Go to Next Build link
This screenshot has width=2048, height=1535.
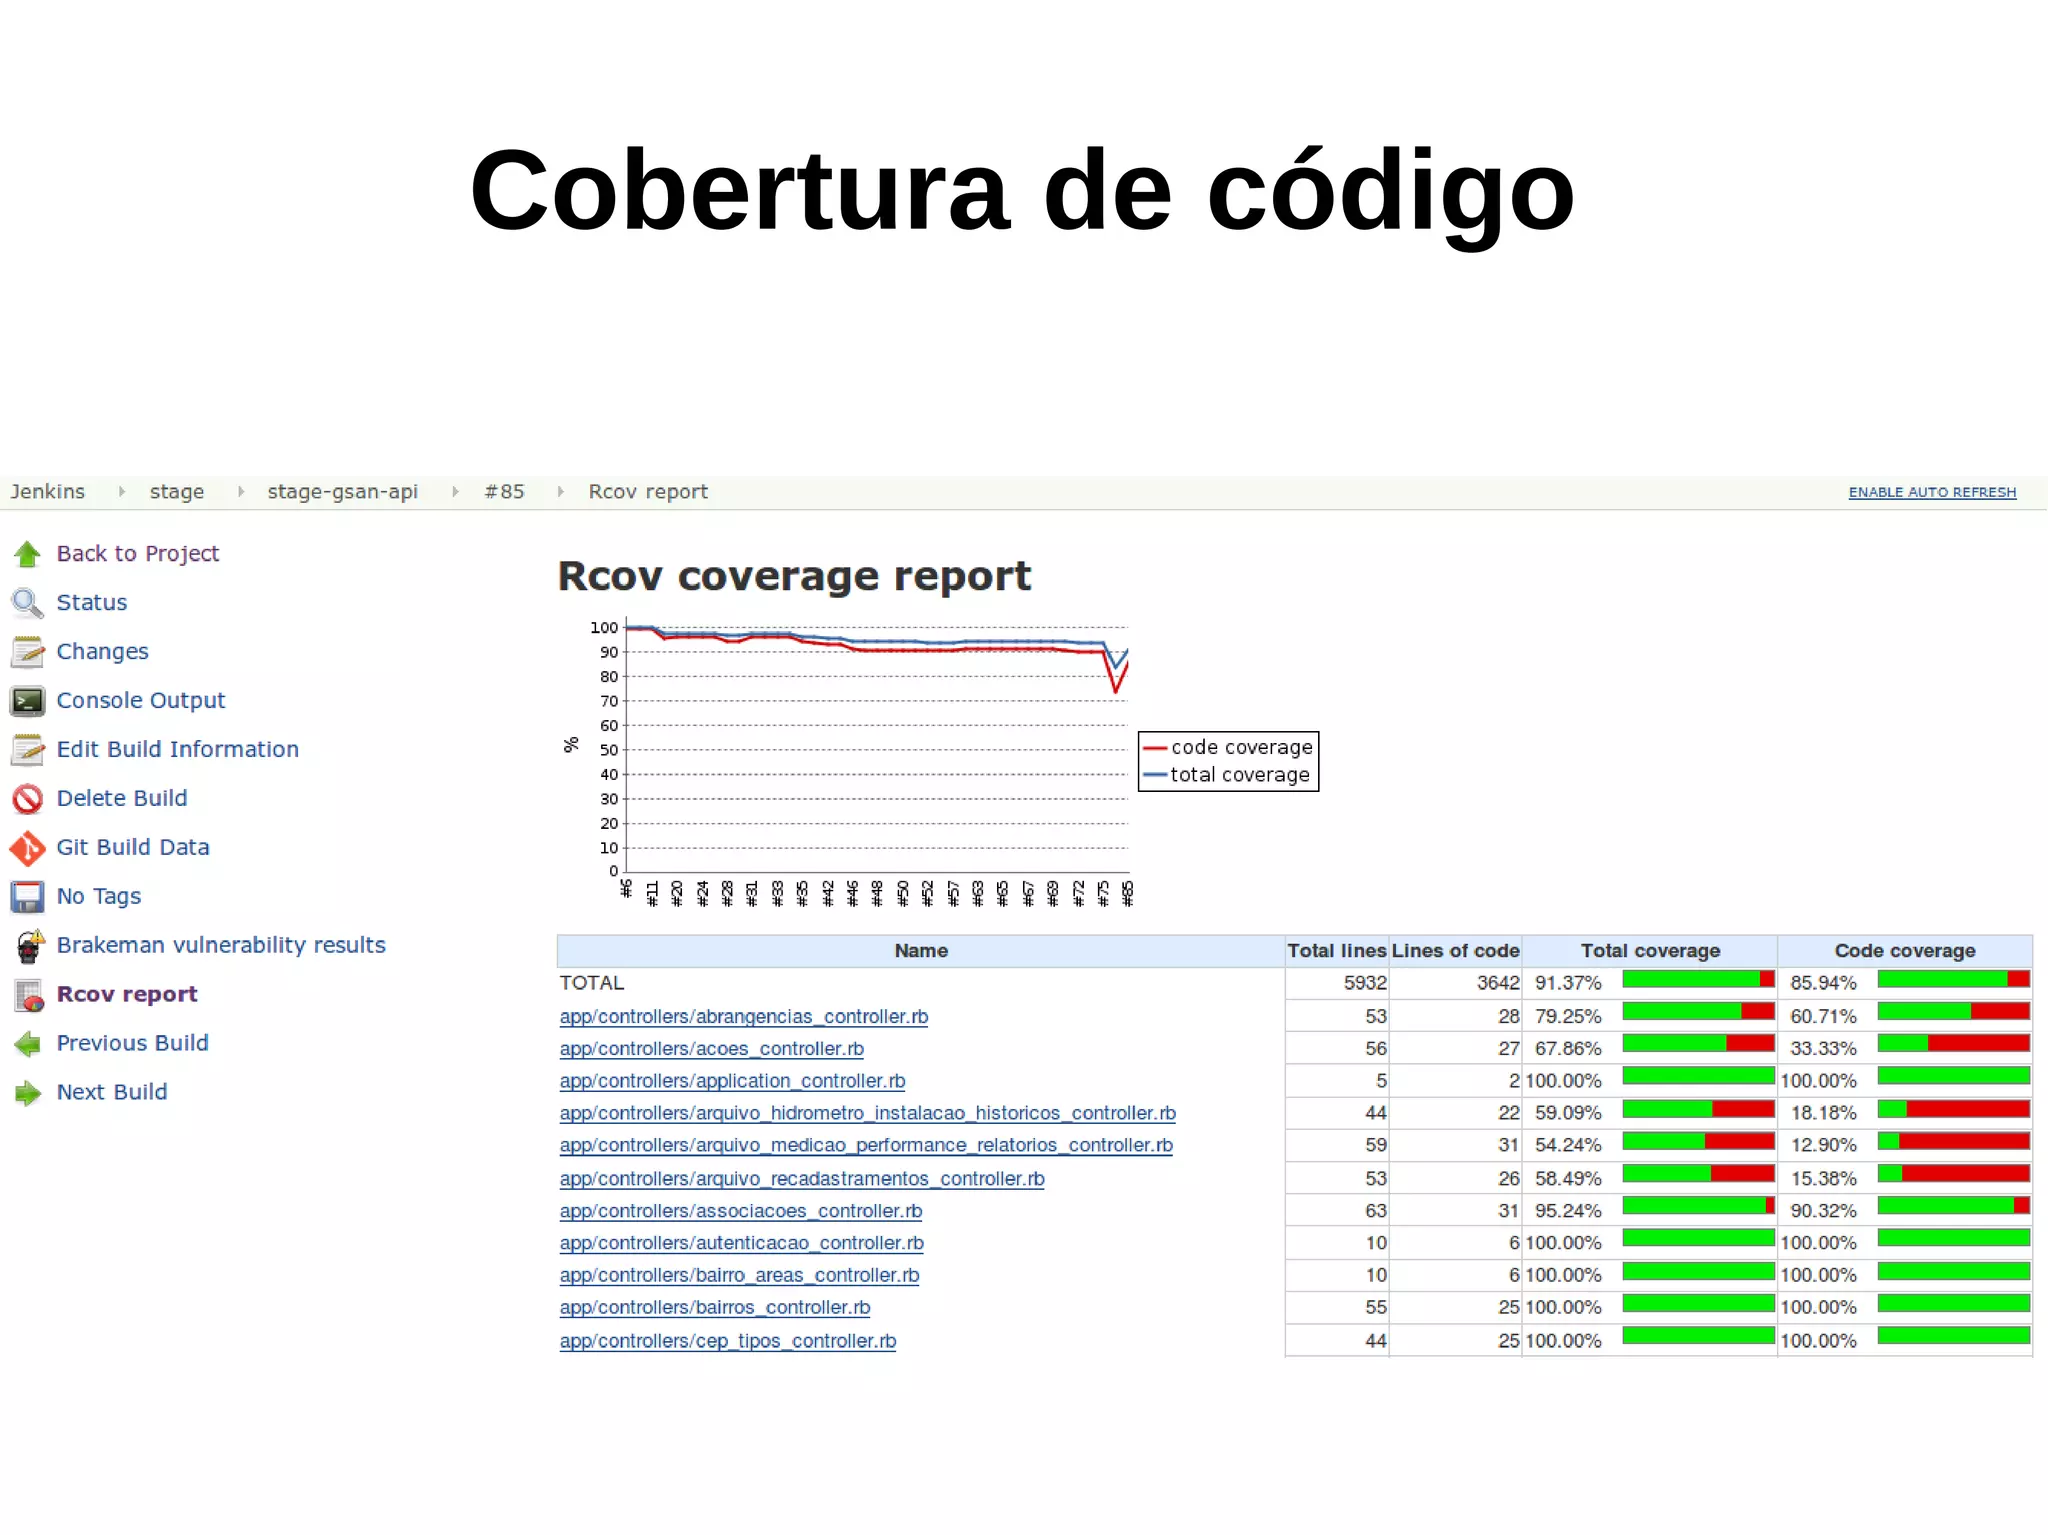pyautogui.click(x=112, y=1093)
